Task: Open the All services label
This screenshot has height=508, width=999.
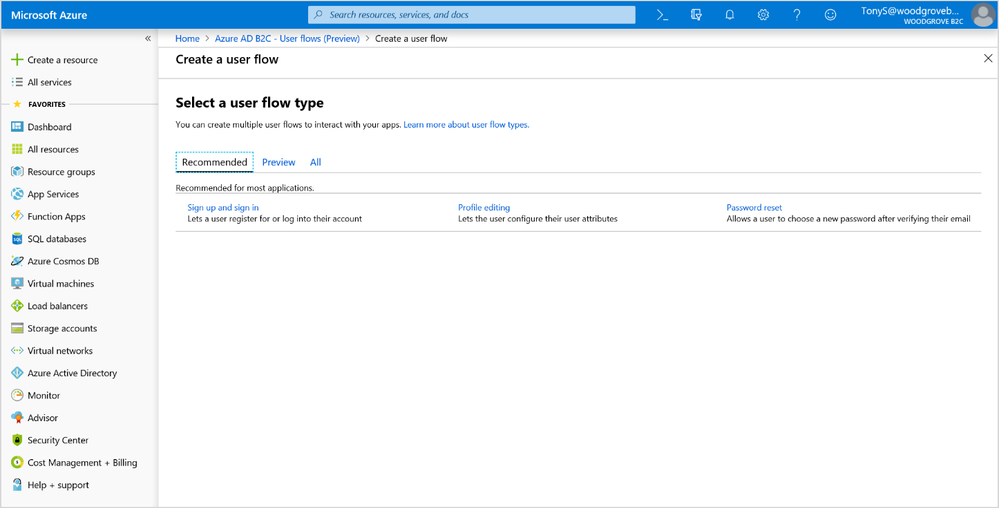Action: [50, 82]
